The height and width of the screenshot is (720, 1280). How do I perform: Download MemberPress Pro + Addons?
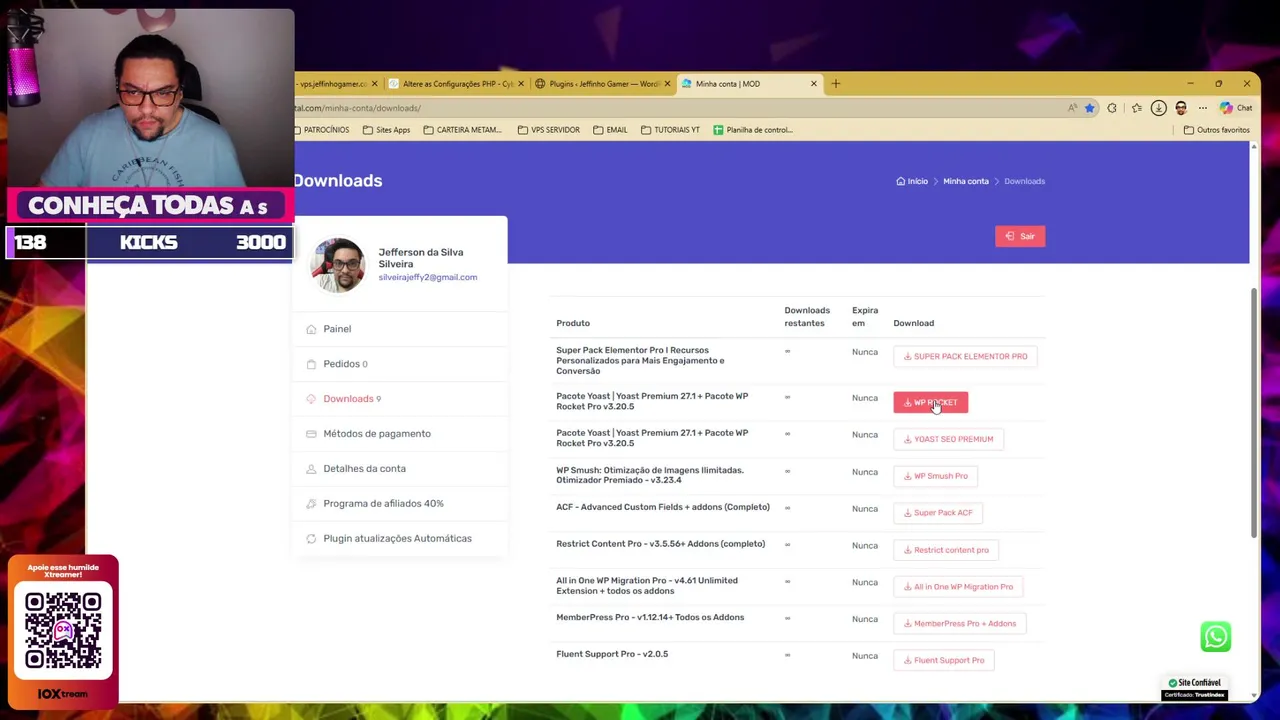(959, 624)
